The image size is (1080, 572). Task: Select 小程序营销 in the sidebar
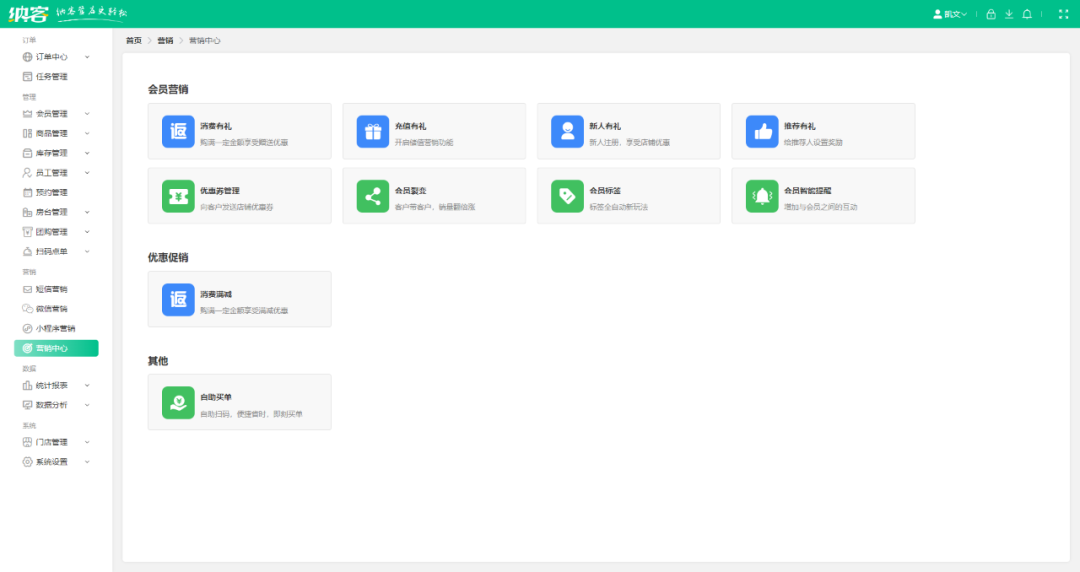56,329
